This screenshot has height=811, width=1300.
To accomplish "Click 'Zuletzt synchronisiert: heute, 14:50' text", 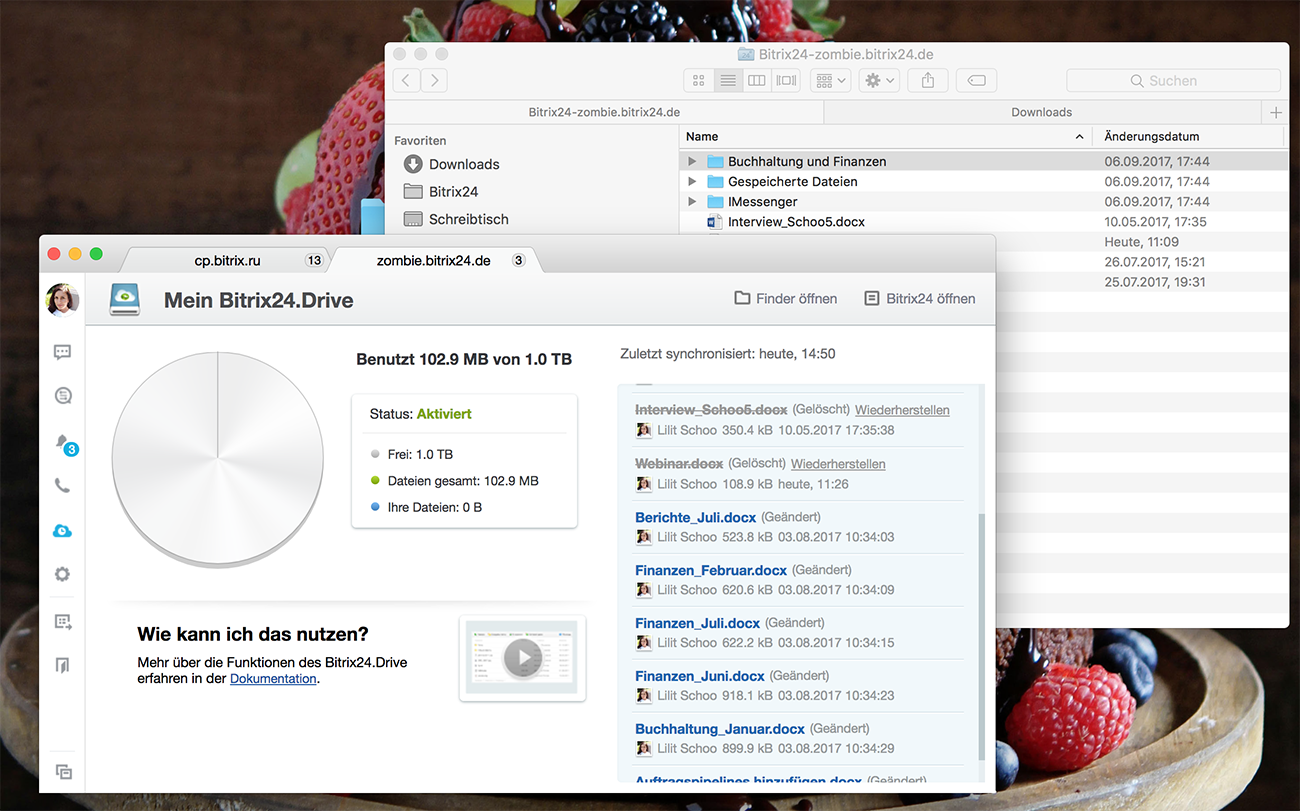I will (727, 354).
